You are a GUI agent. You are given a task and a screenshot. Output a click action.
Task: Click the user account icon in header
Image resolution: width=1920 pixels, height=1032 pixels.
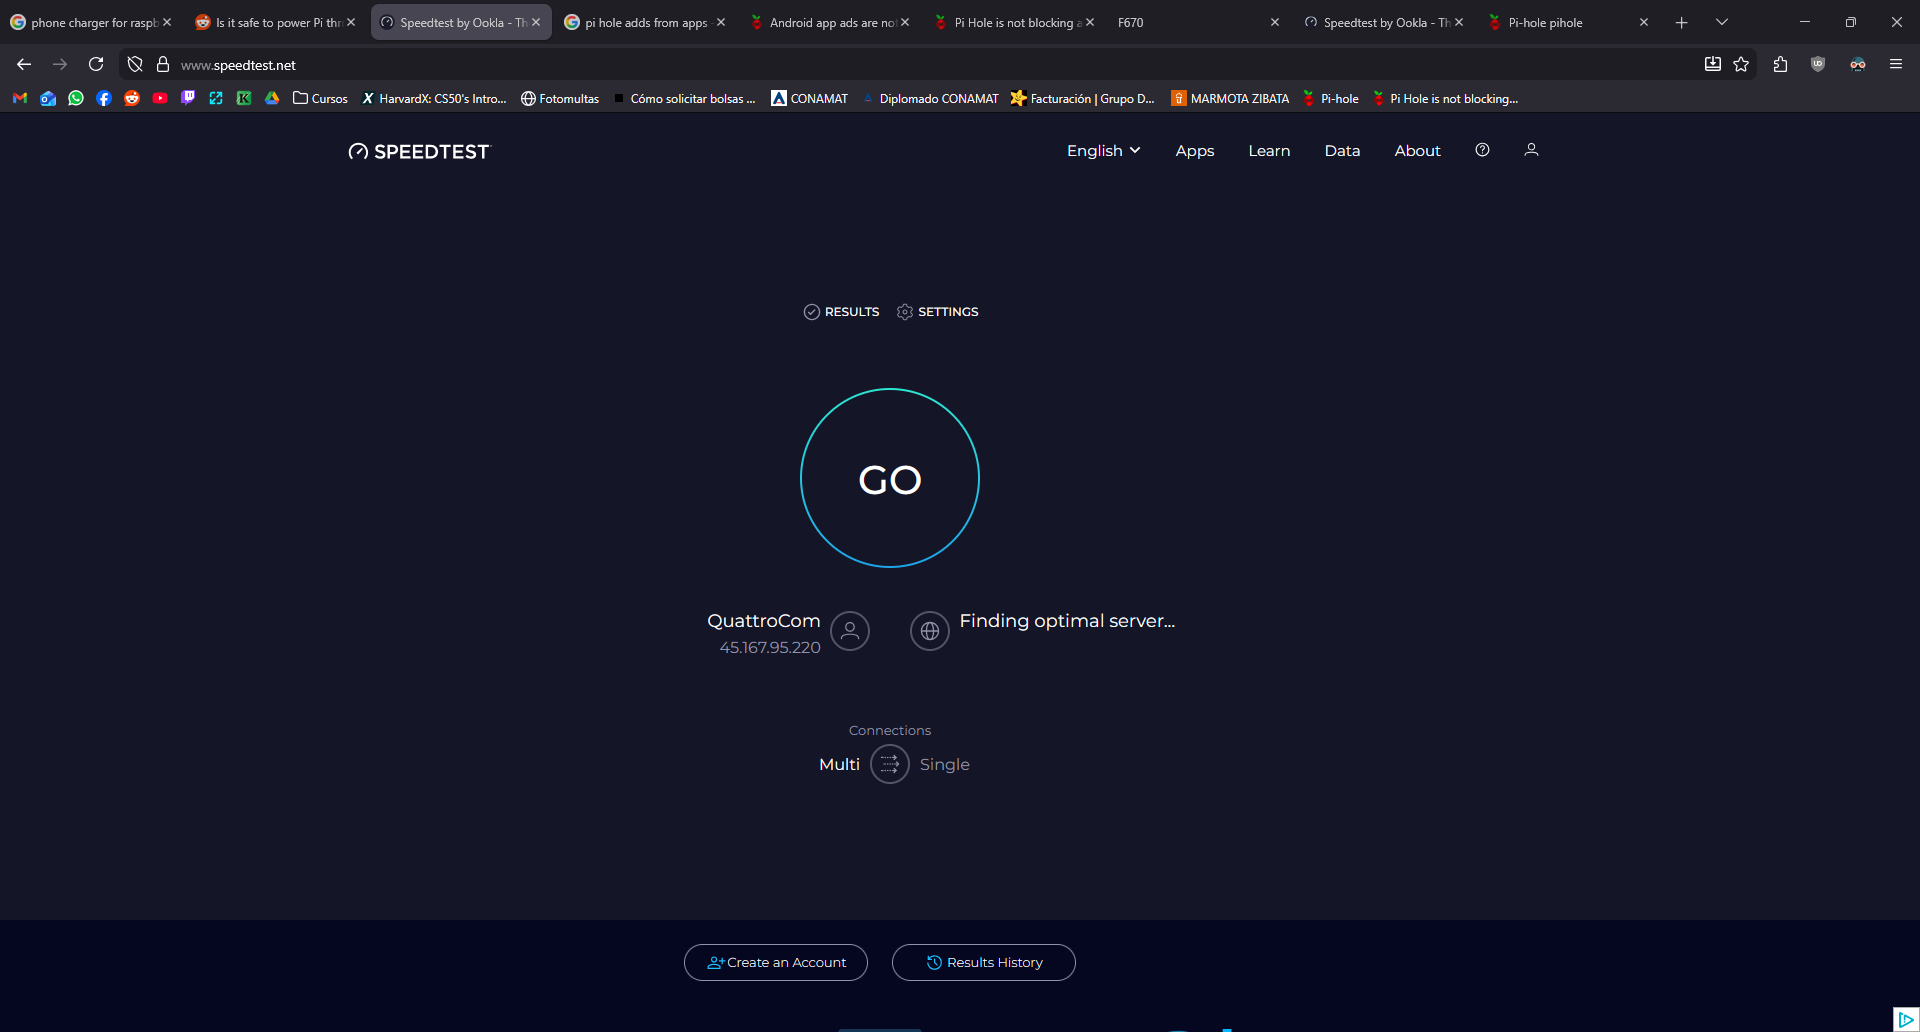1530,150
